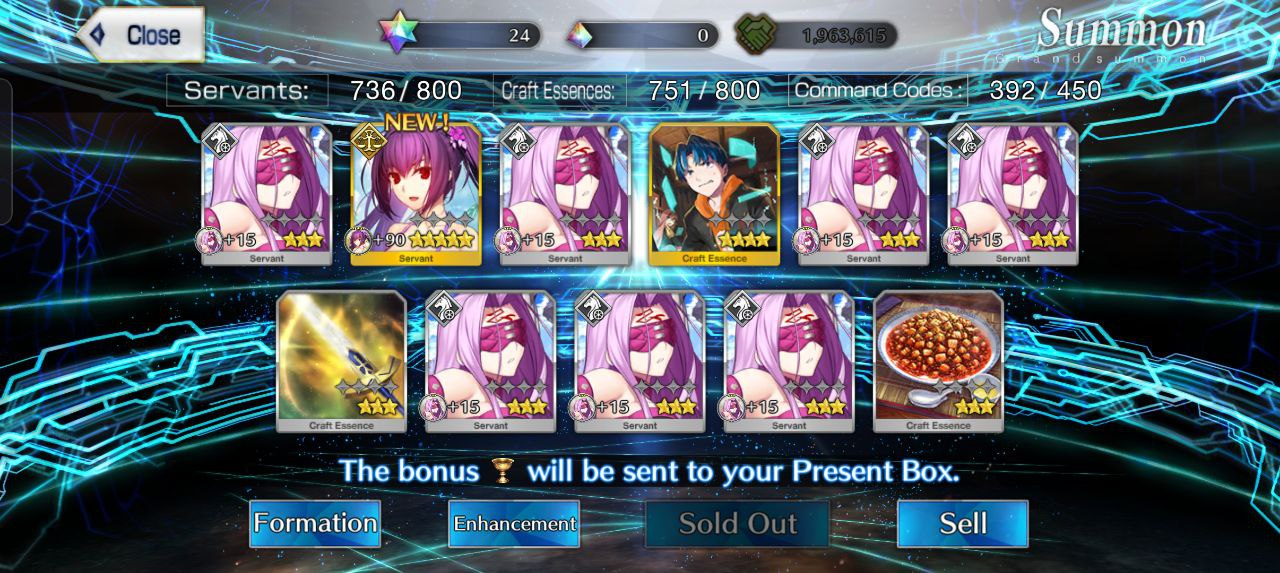Viewport: 1280px width, 573px height.
Task: Select the last Servant card in the top row
Action: click(x=1013, y=194)
